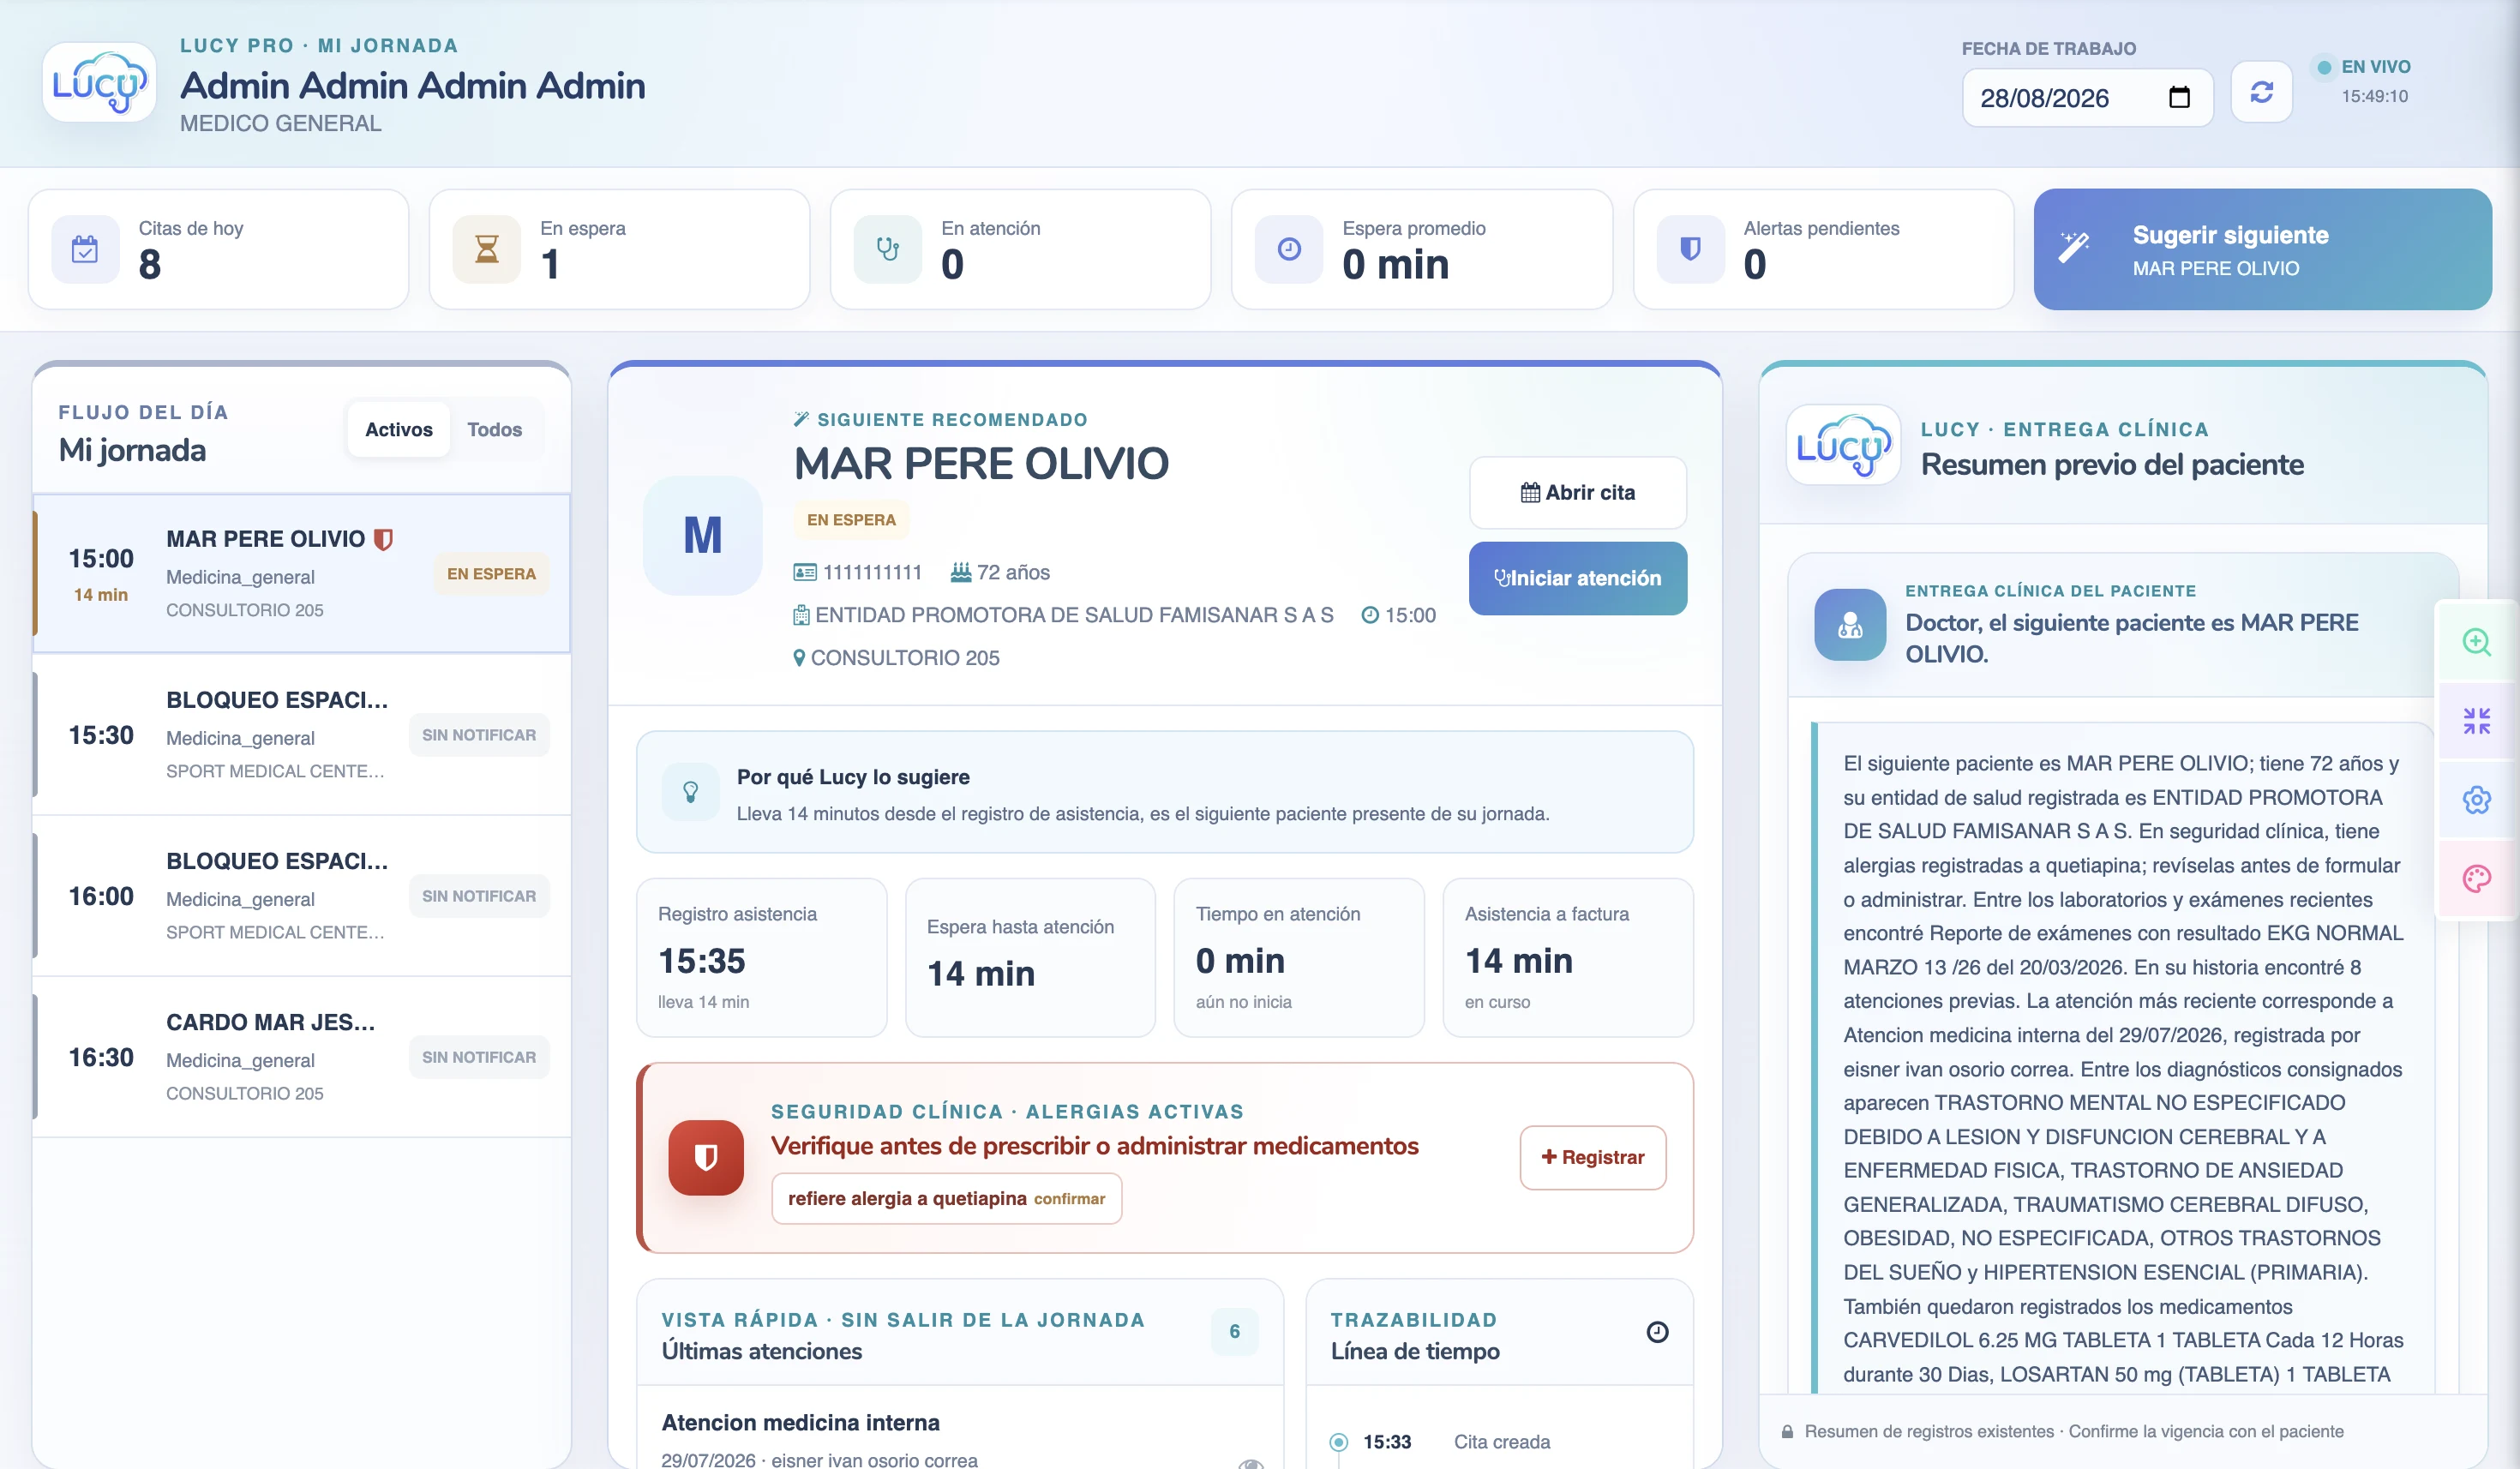2520x1469 pixels.
Task: Click the lock icon in the summary footer
Action: (x=1787, y=1431)
